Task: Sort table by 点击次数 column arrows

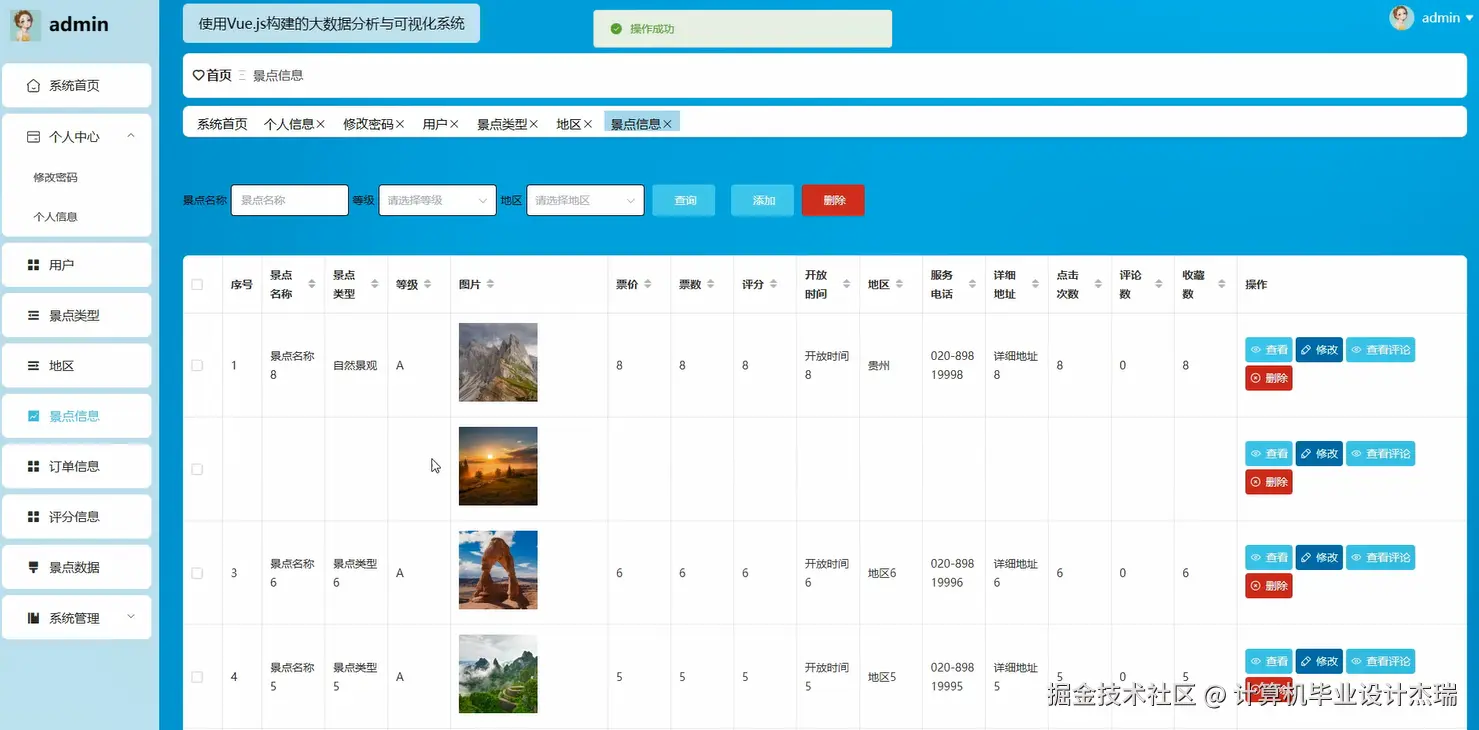Action: pos(1096,285)
